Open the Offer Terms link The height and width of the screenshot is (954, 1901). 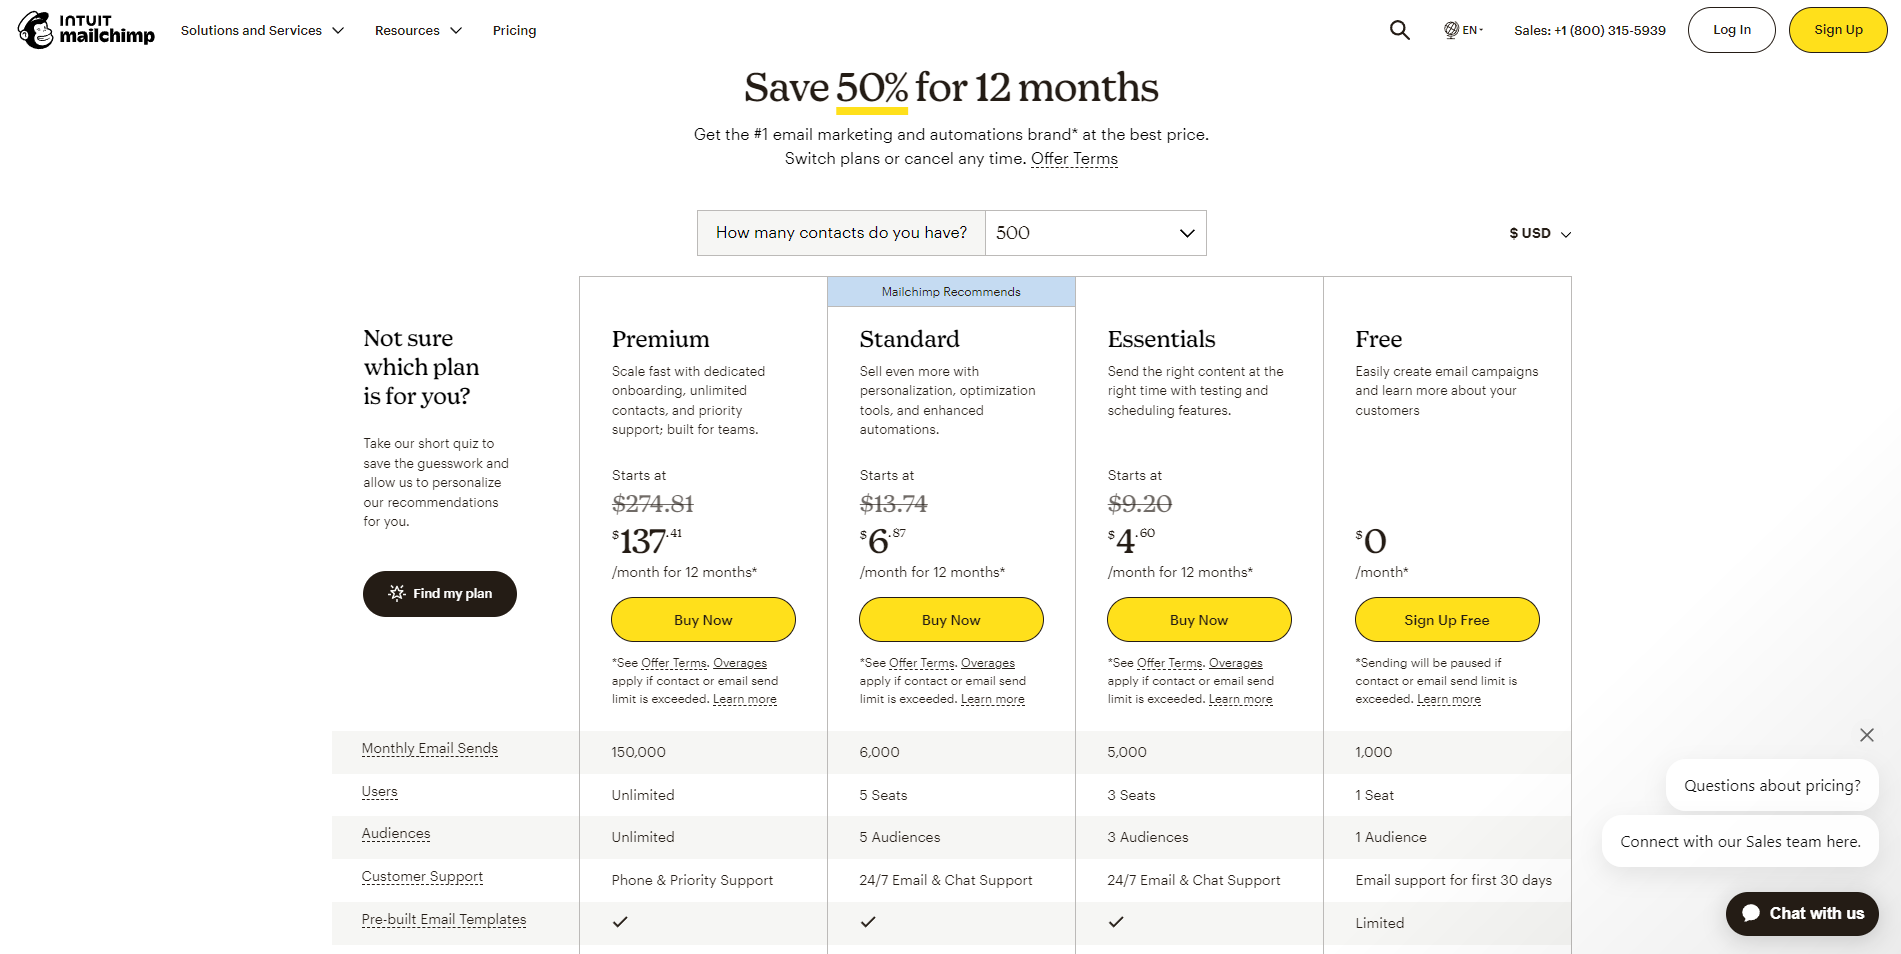point(1073,158)
